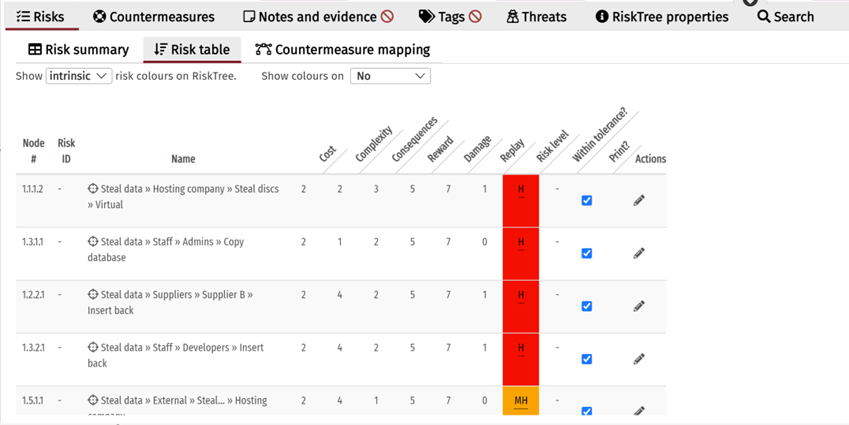Screen dimensions: 849x425
Task: Switch to the Countermeasures tab
Action: click(x=154, y=17)
